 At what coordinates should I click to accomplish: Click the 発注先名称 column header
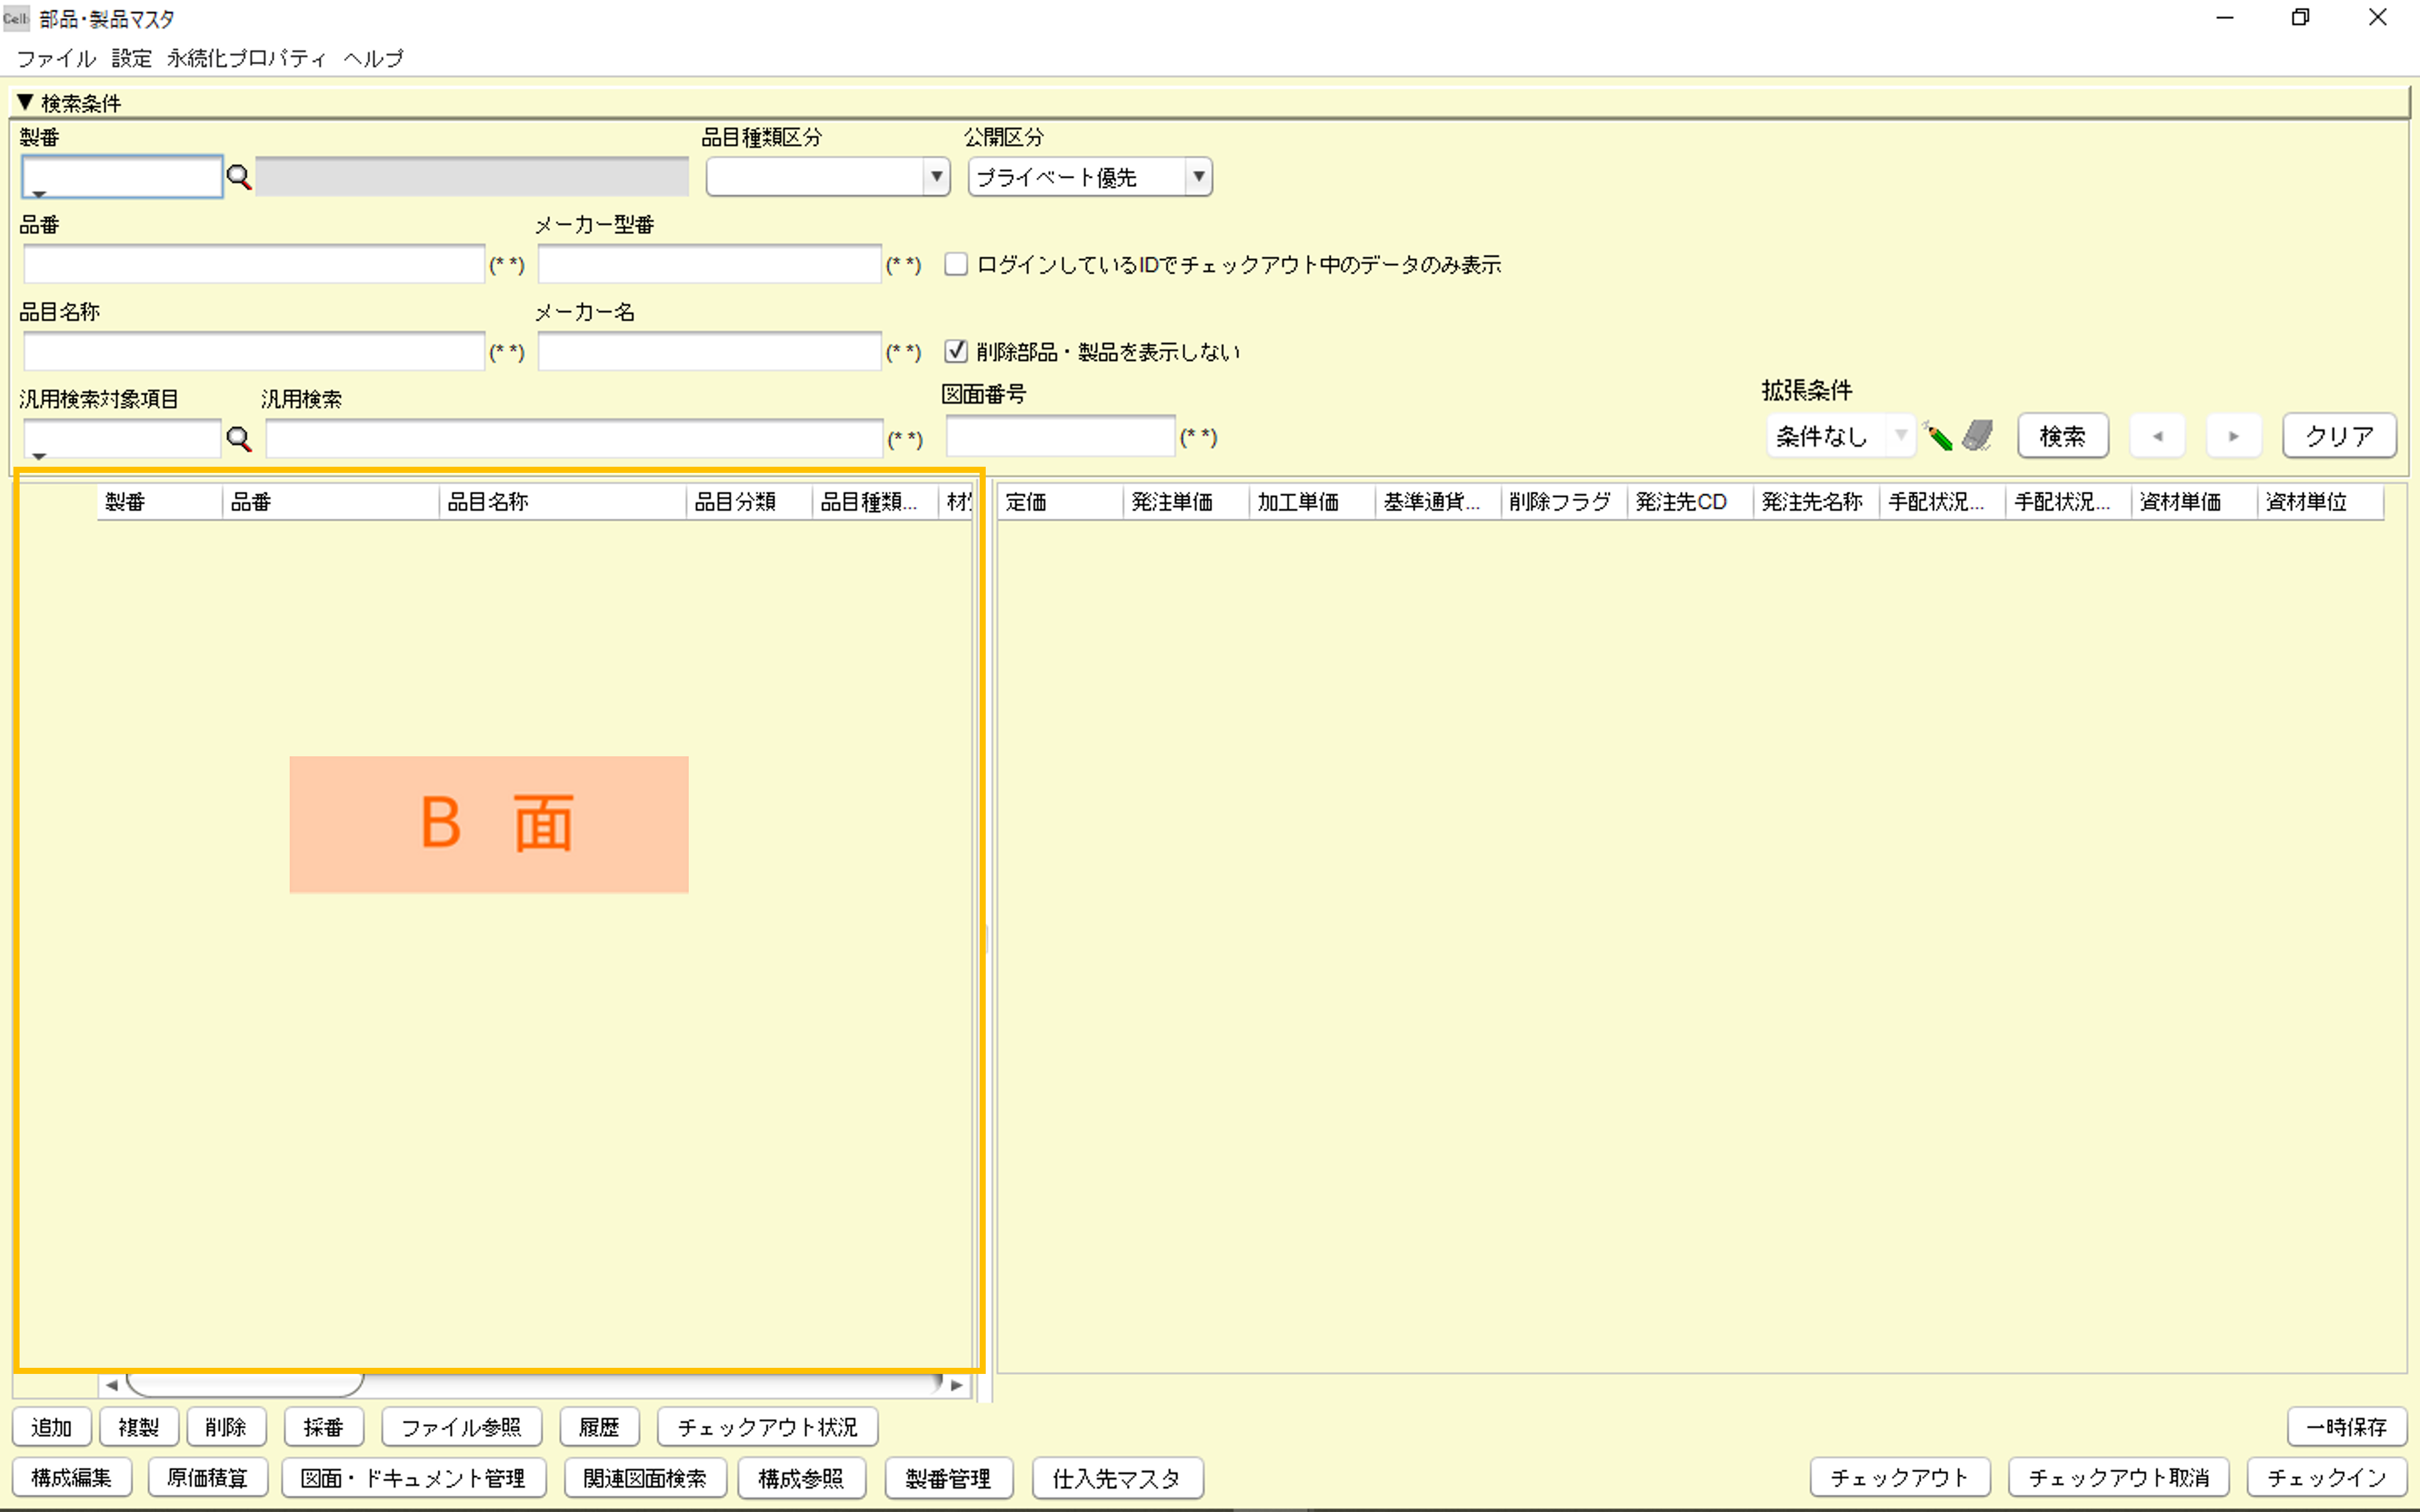pos(1817,502)
